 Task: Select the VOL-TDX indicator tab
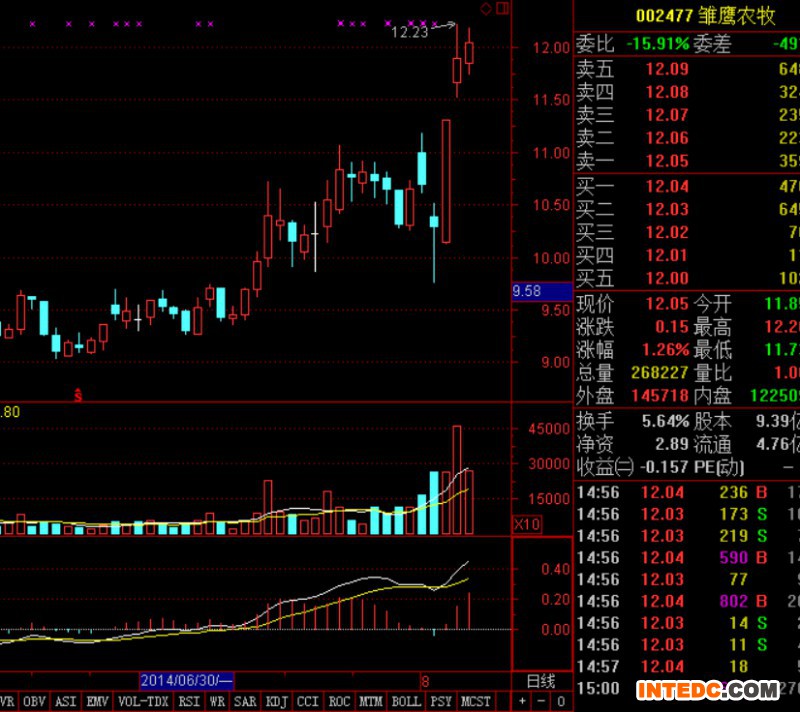pos(142,702)
